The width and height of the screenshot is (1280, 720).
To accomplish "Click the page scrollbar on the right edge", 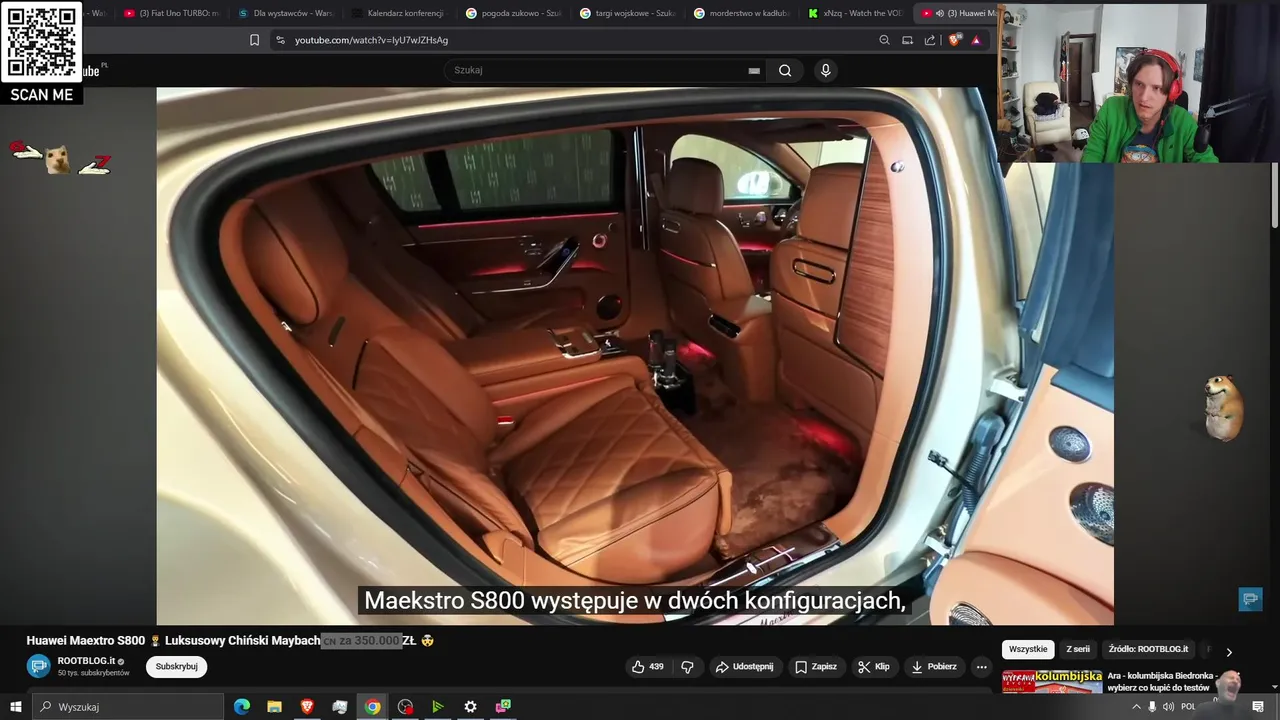I will (x=1275, y=196).
